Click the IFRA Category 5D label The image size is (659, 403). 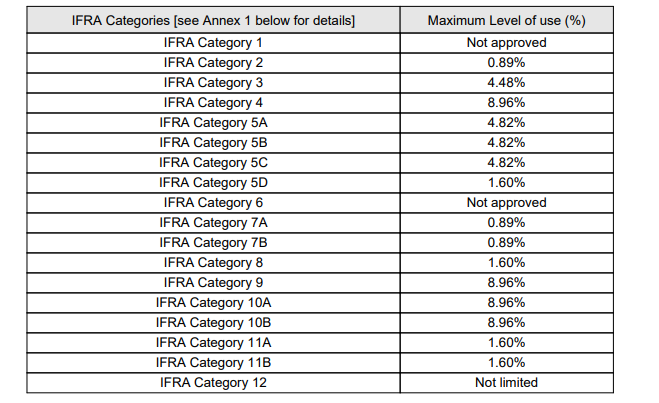coord(213,182)
